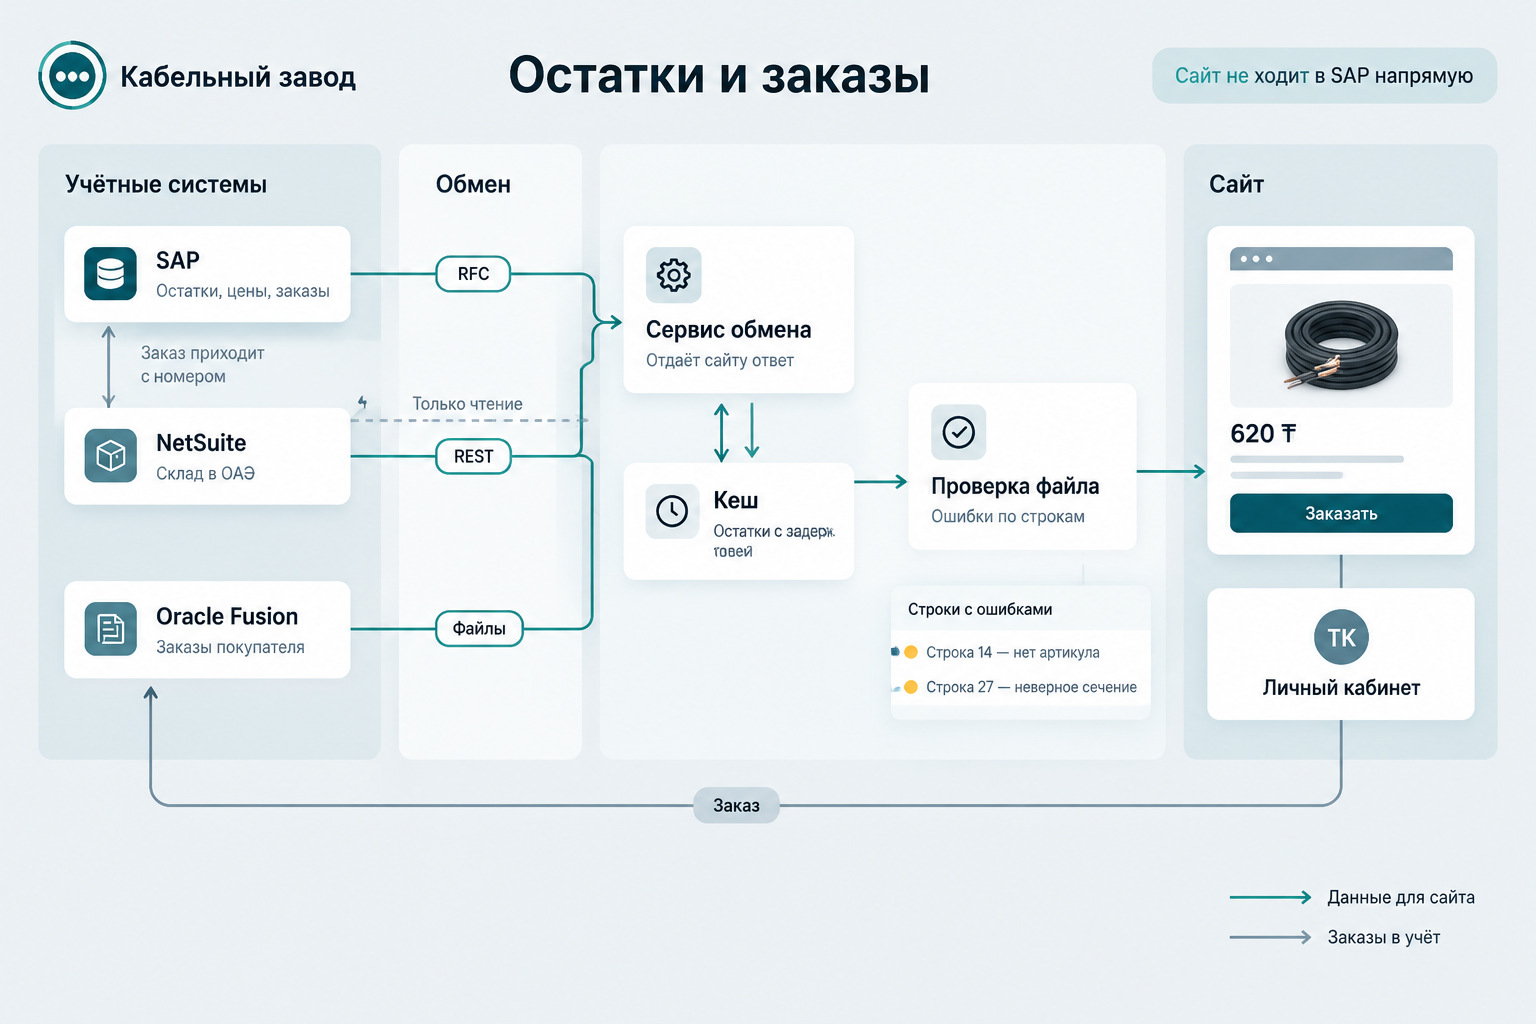This screenshot has width=1536, height=1024.
Task: Click the Заказы в учёт legend entry
Action: [x=1335, y=937]
